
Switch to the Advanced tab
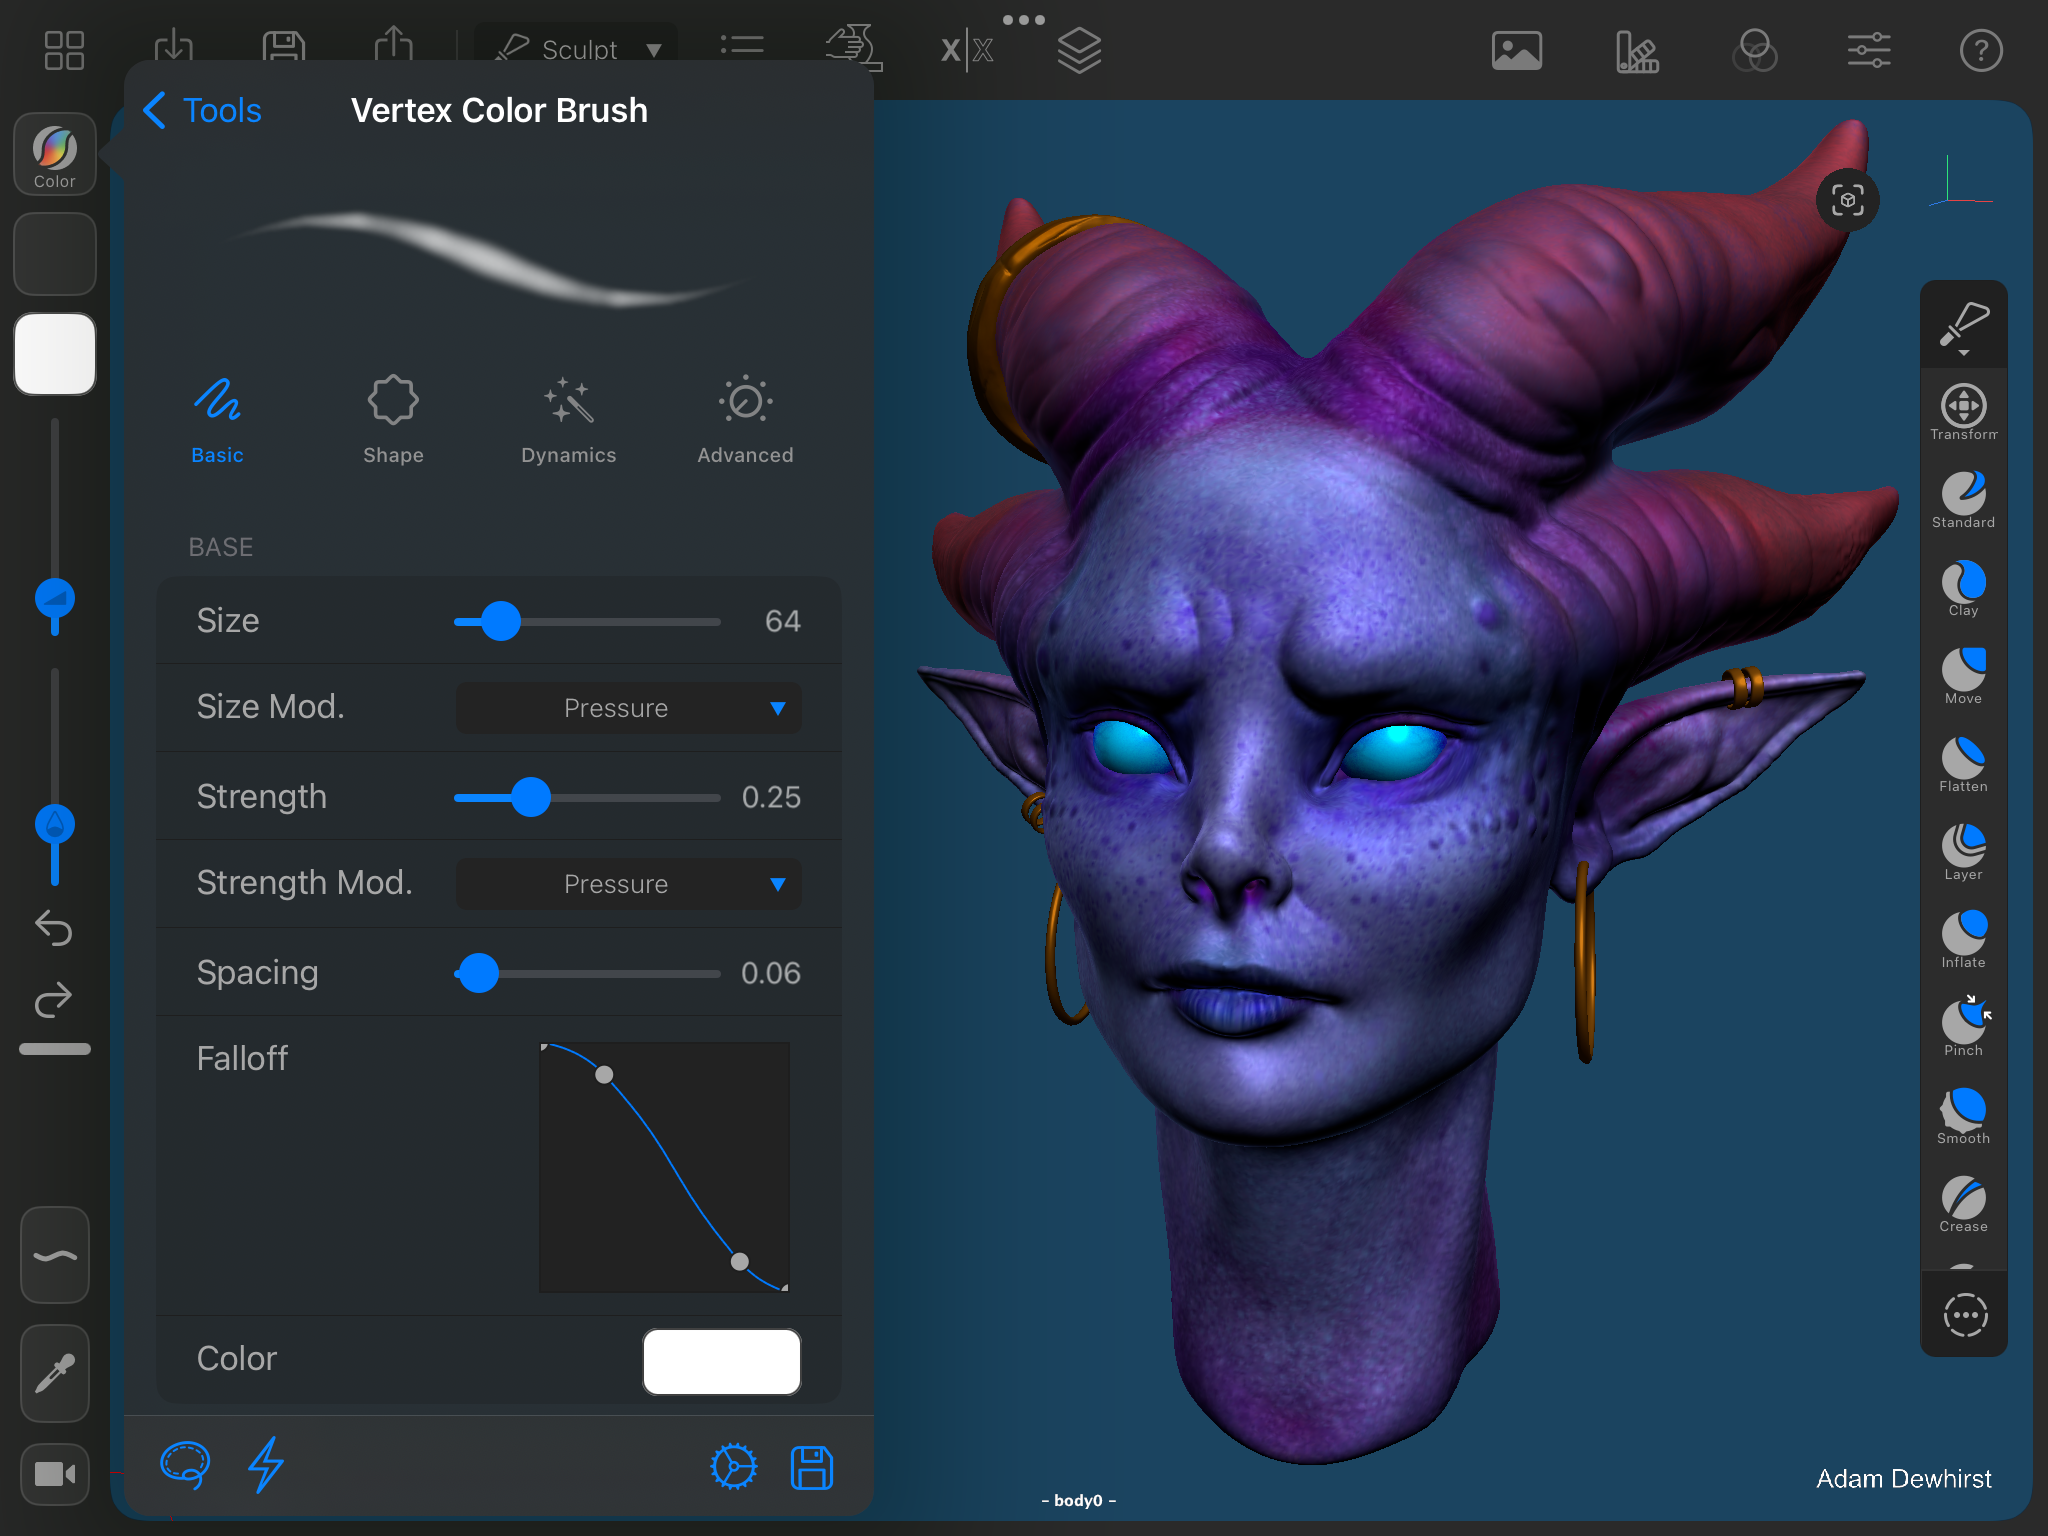pyautogui.click(x=745, y=421)
